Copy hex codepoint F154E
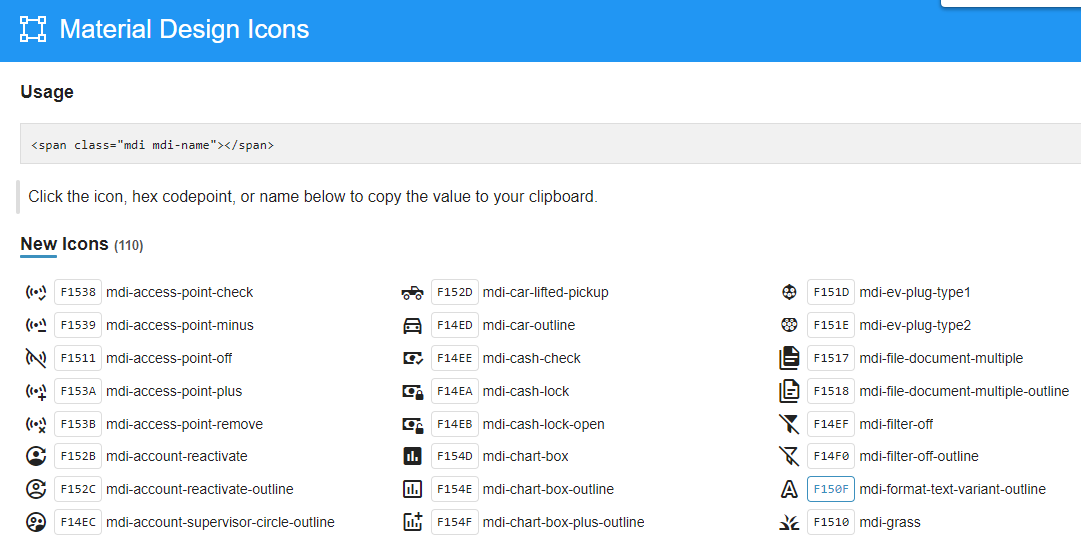Viewport: 1081px width, 539px height. coord(455,489)
